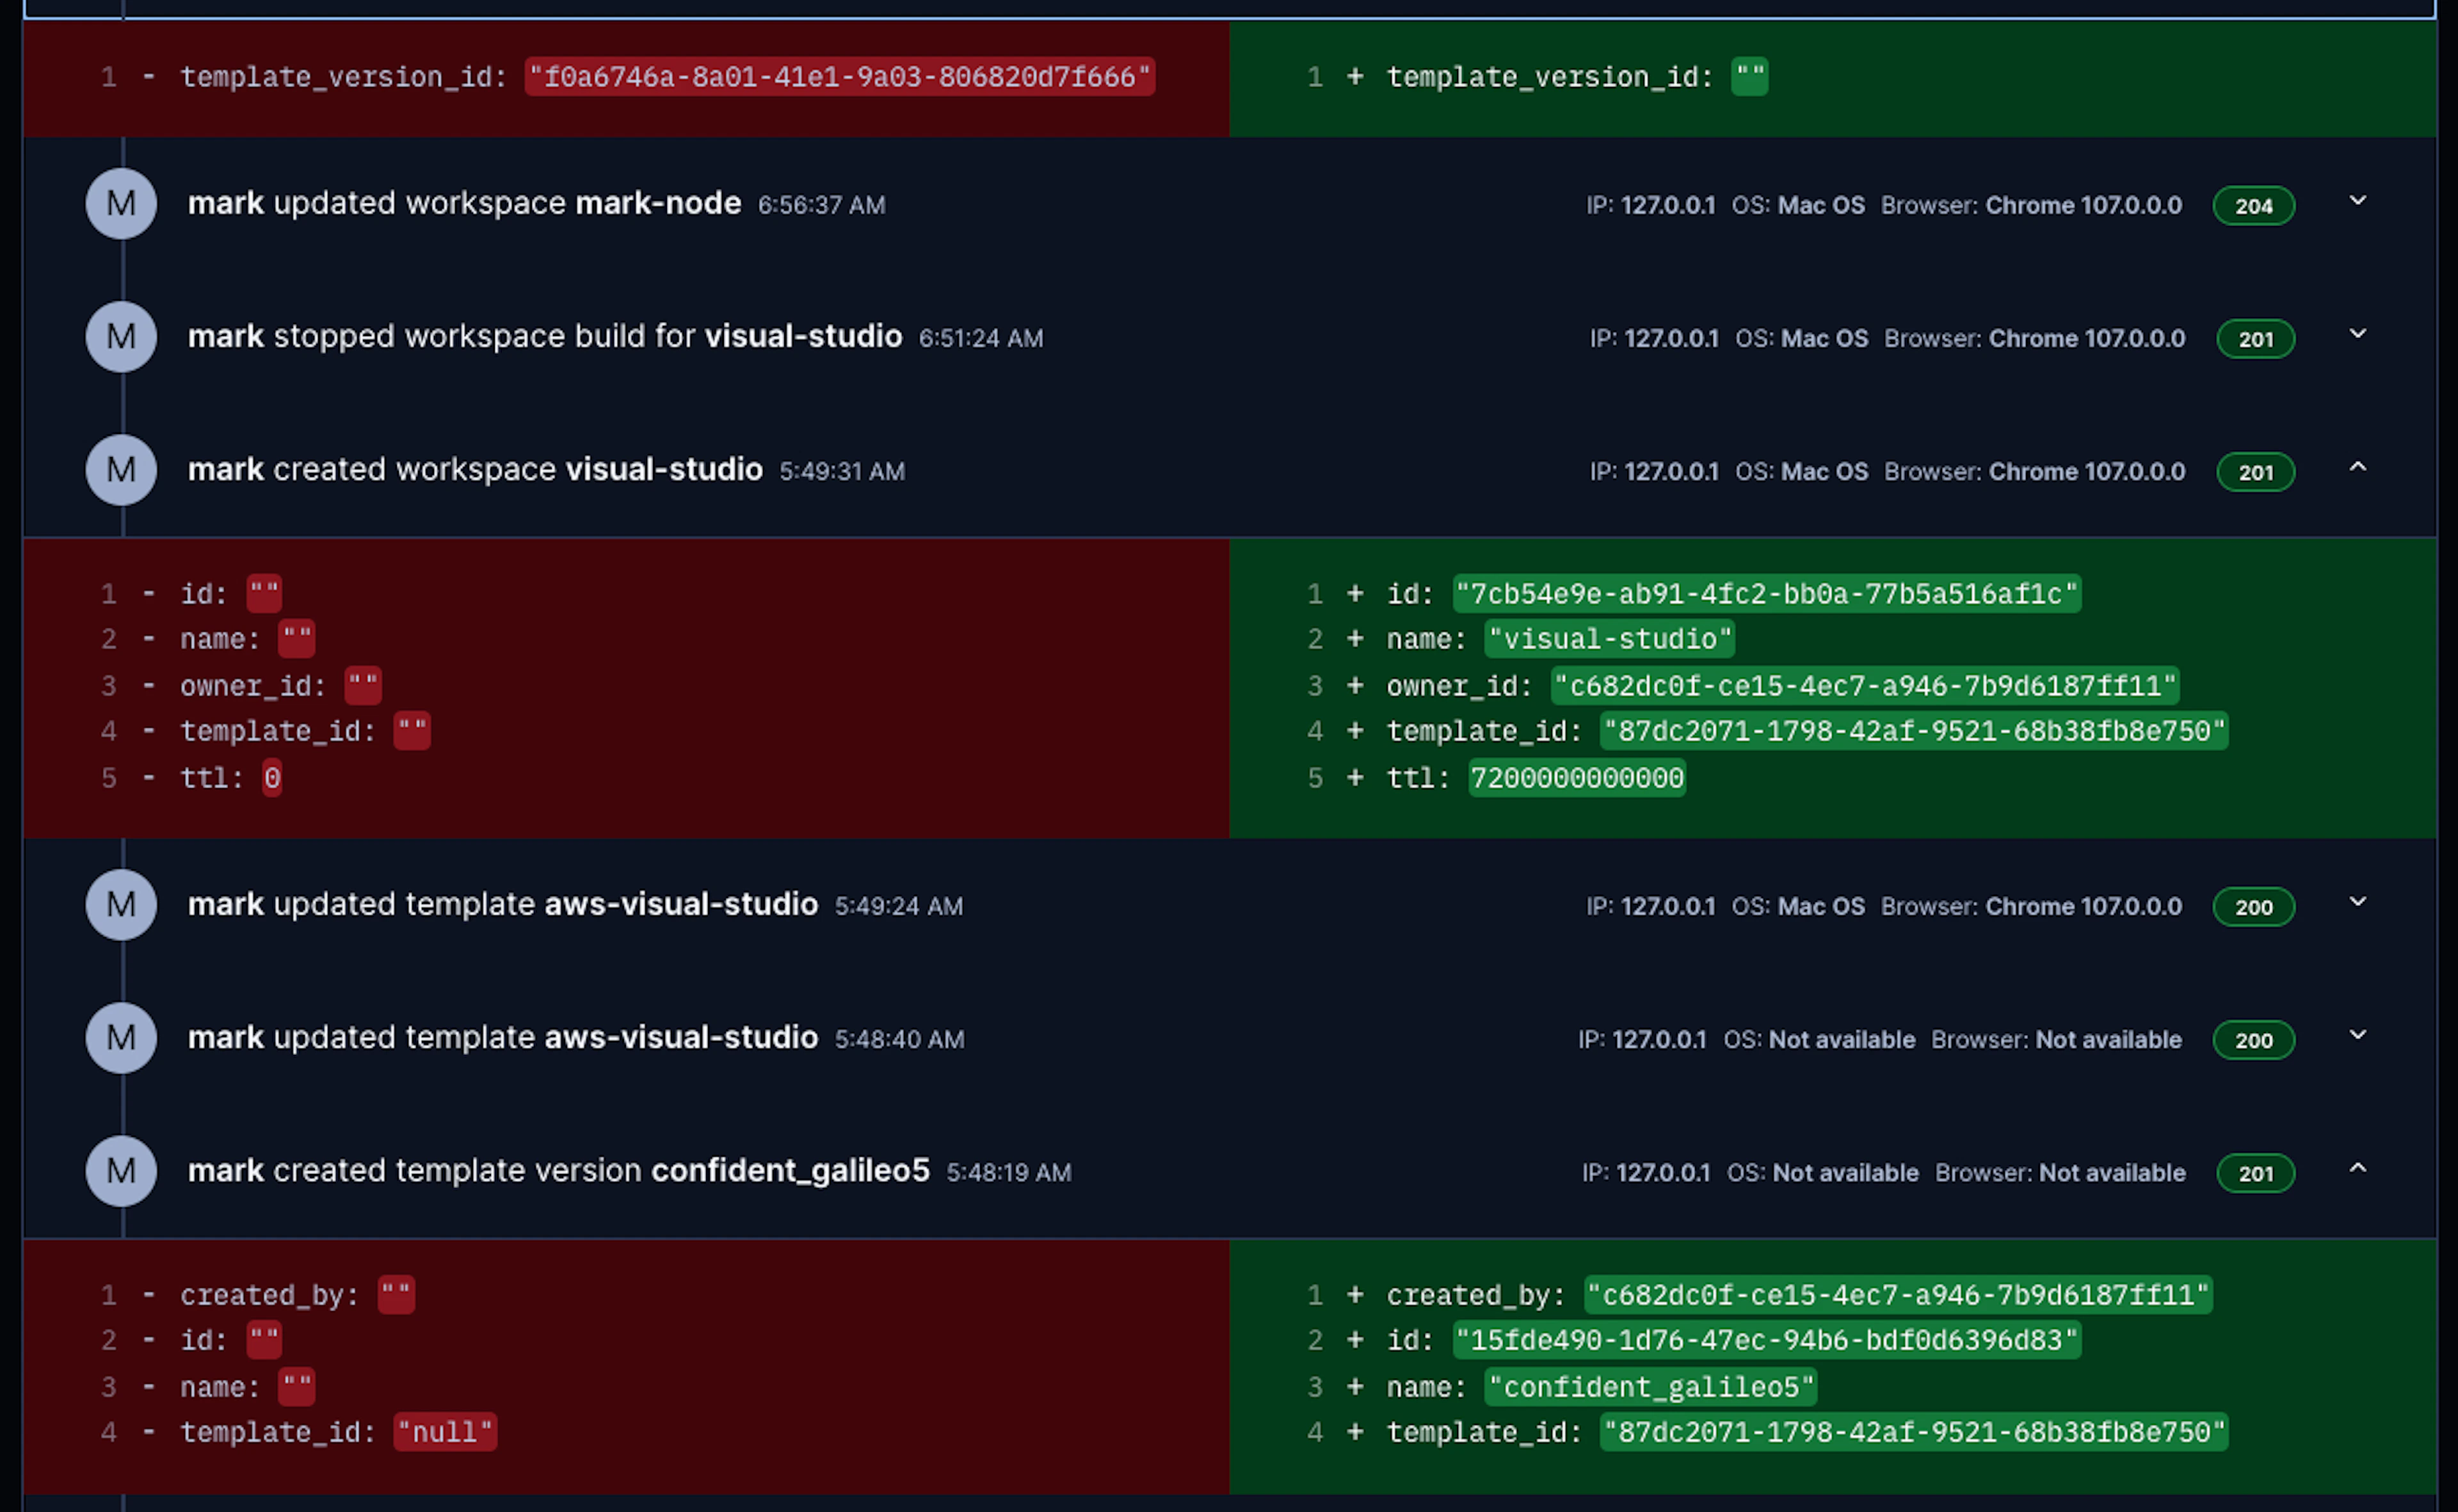This screenshot has height=1512, width=2458.
Task: Click added empty template_version_id value
Action: point(1749,77)
